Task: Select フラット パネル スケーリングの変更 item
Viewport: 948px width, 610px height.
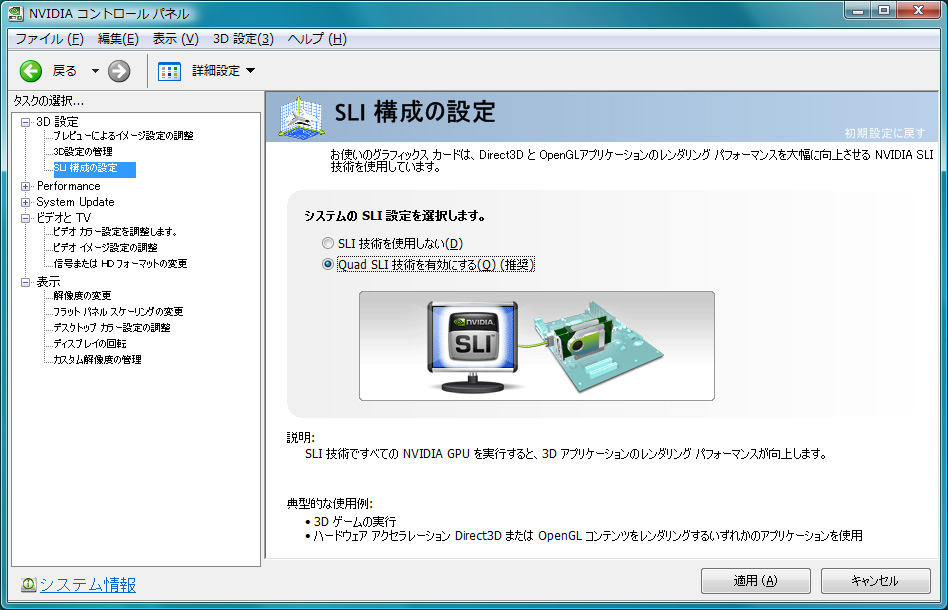Action: (118, 311)
